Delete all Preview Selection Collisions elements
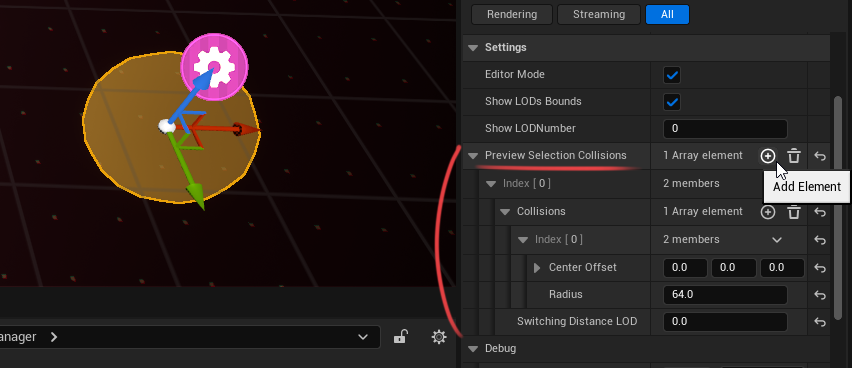 point(794,157)
